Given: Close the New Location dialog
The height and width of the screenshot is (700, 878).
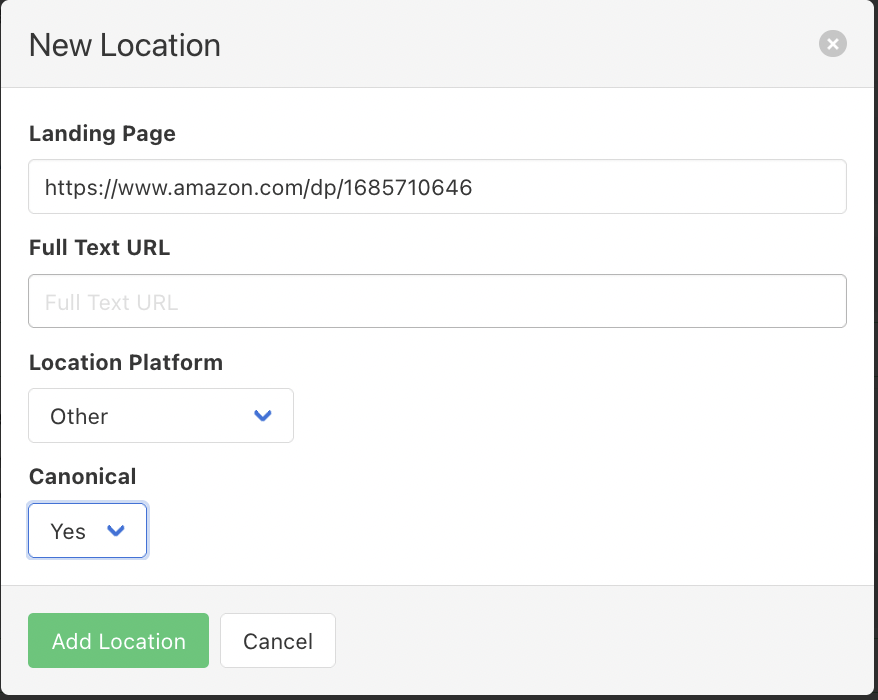Looking at the screenshot, I should [832, 44].
